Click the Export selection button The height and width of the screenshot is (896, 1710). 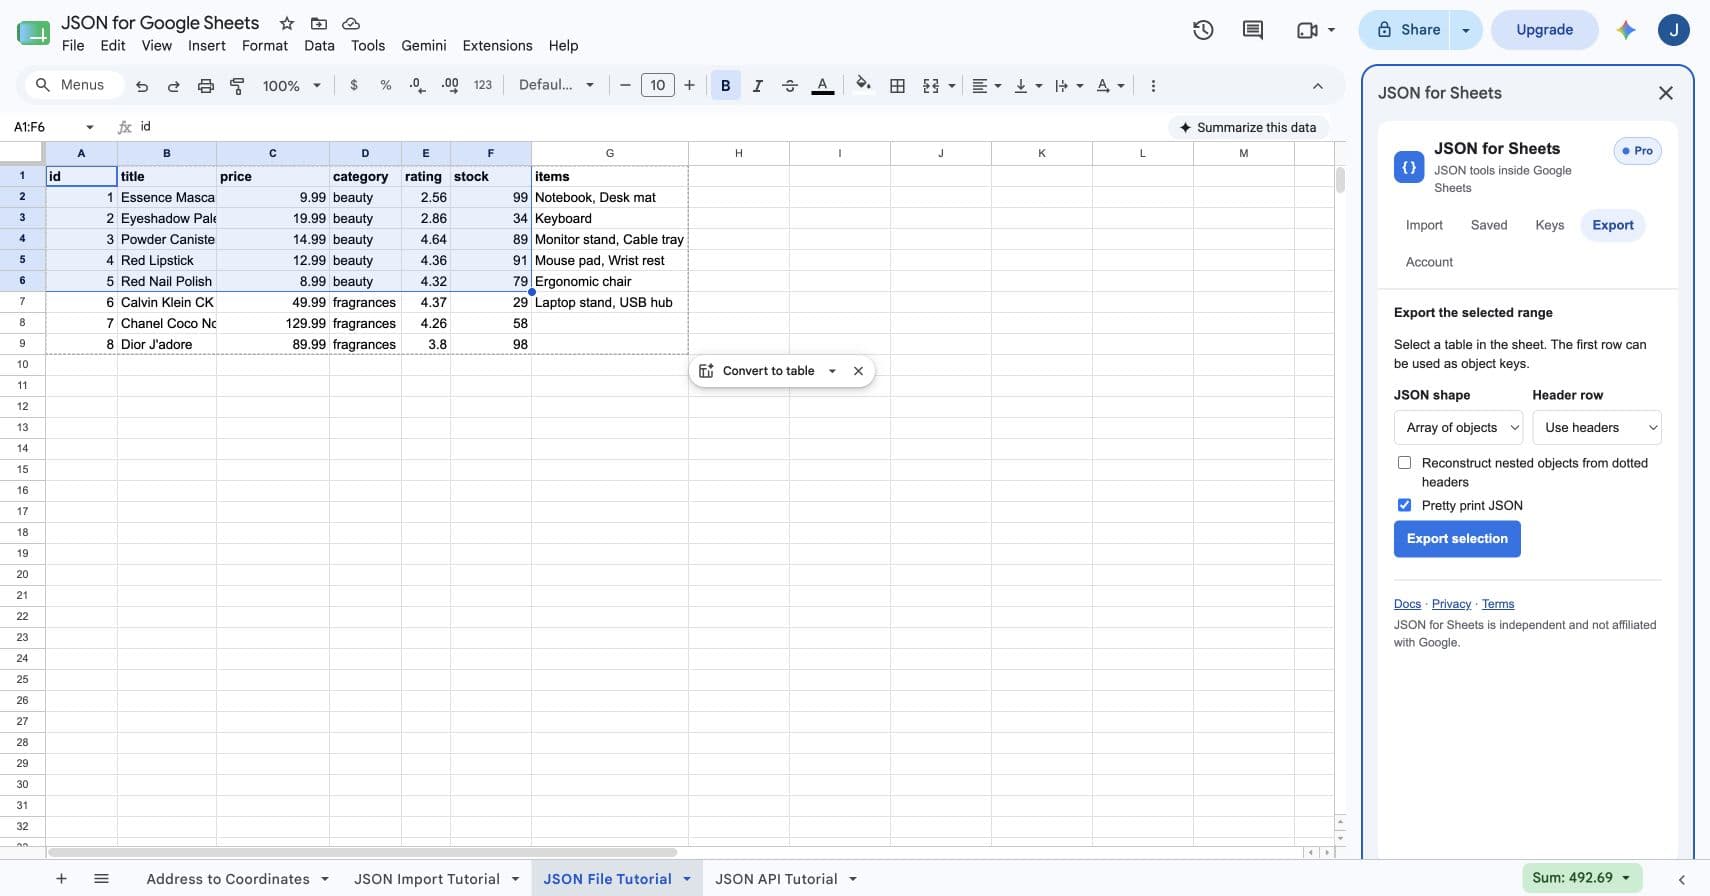pyautogui.click(x=1457, y=539)
